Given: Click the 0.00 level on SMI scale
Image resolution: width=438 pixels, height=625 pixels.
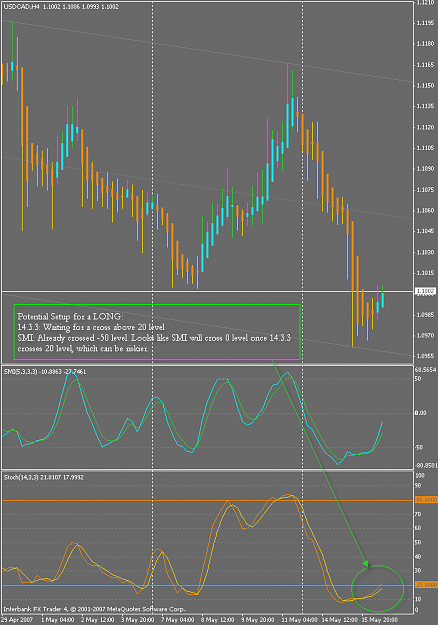Looking at the screenshot, I should (421, 413).
